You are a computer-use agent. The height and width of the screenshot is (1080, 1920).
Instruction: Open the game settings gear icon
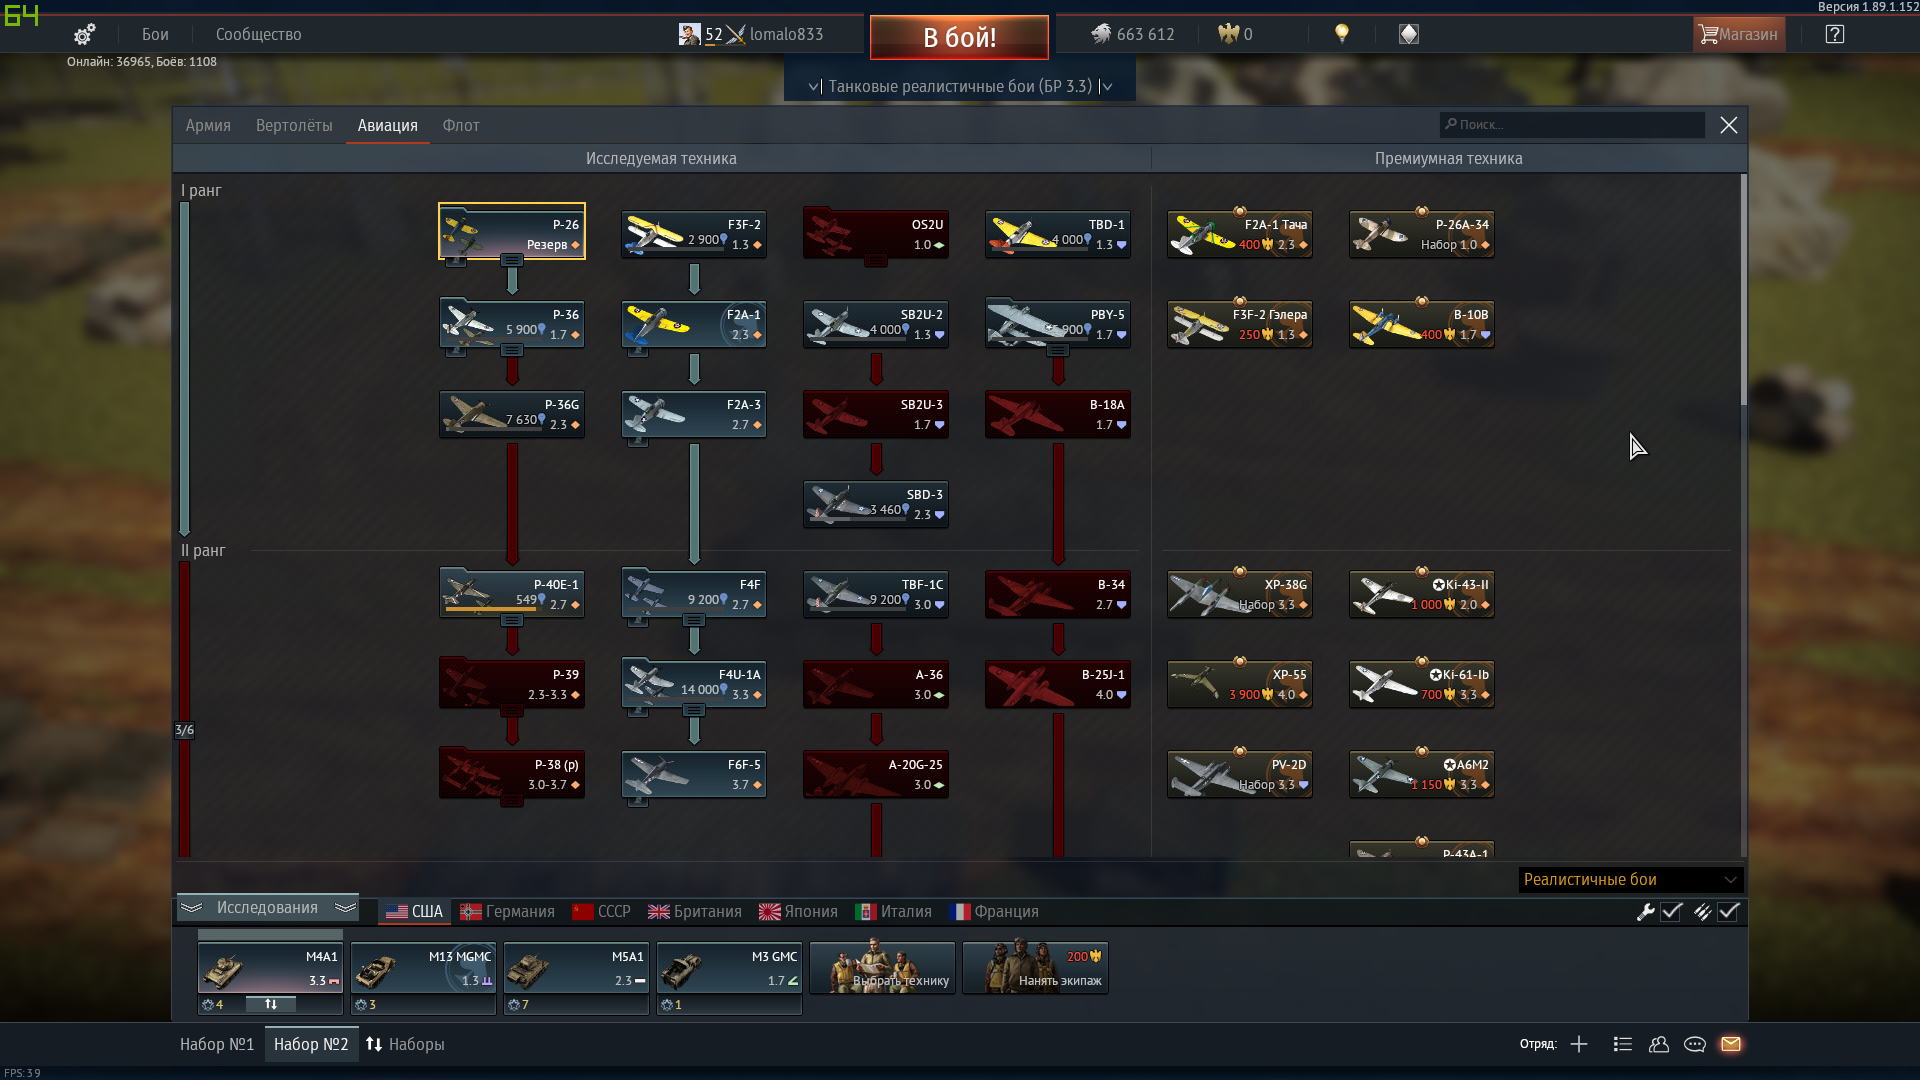(84, 35)
